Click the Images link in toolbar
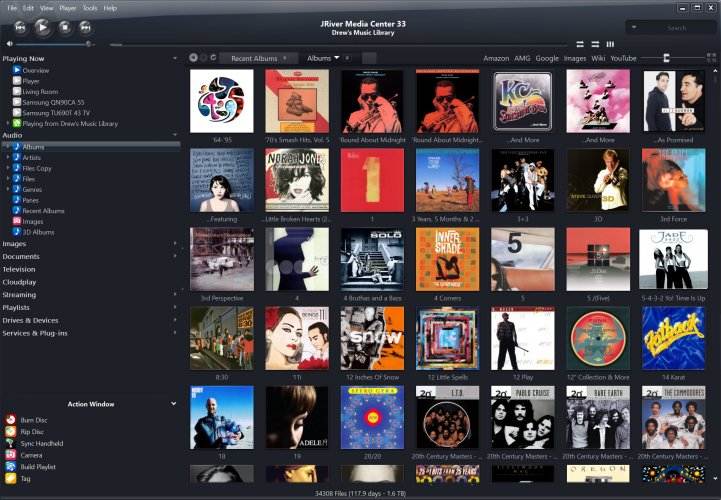 click(575, 58)
